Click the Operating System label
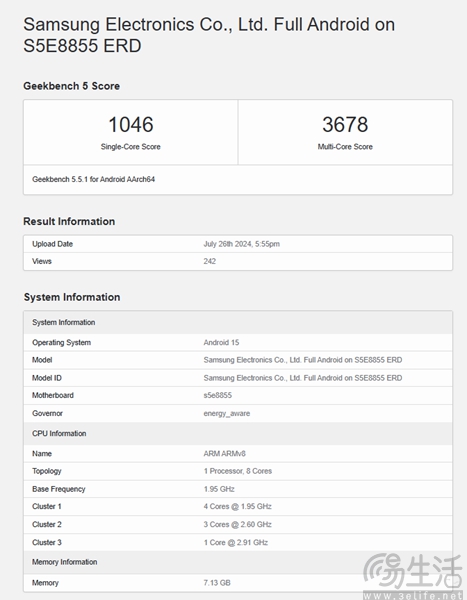467x600 pixels. pyautogui.click(x=62, y=343)
